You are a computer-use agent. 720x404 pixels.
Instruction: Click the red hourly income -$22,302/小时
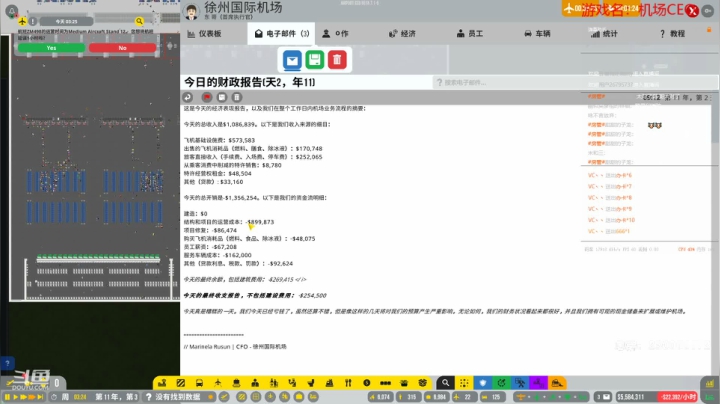[x=678, y=397]
